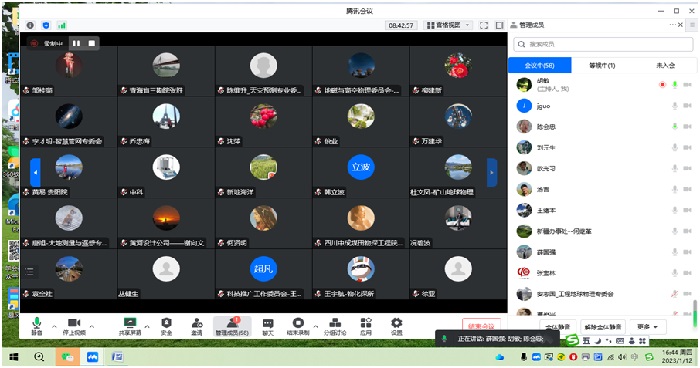Open the 共享屏幕 share screen tool

click(130, 326)
